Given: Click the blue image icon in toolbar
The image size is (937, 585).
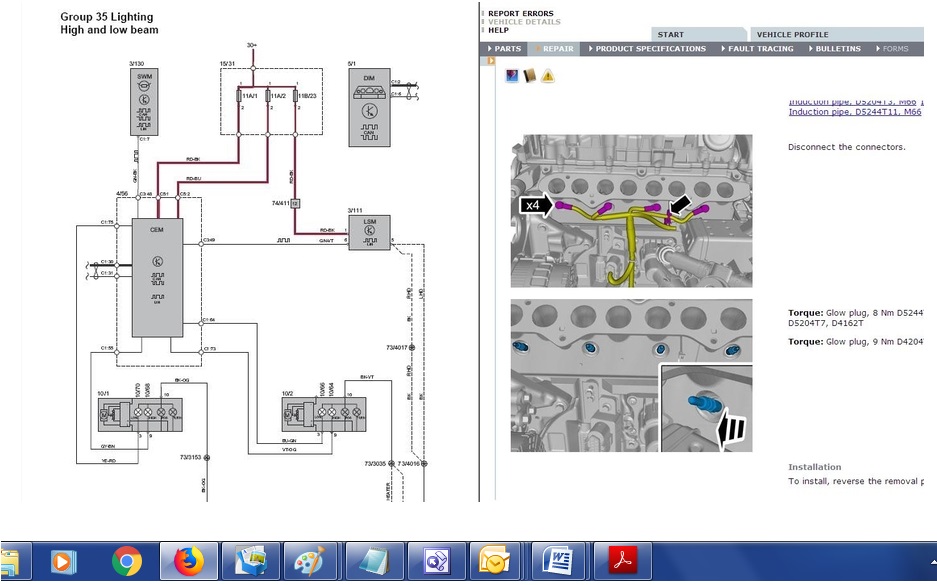Looking at the screenshot, I should point(512,76).
